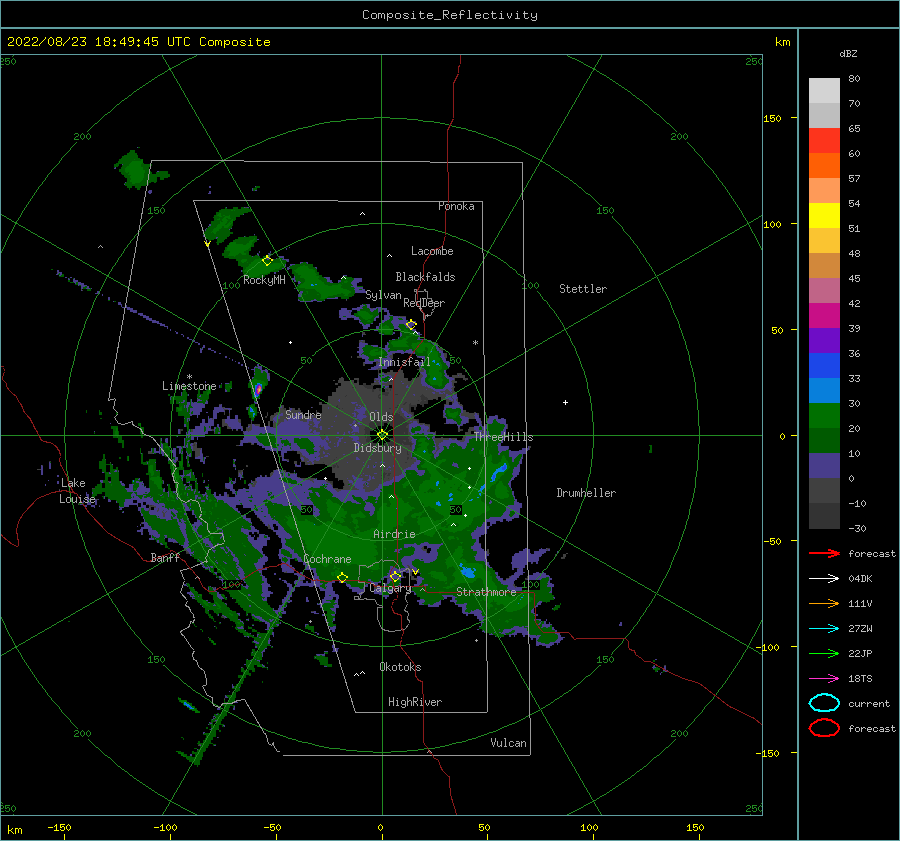Click the magenta 39-42 dBZ swatch
Viewport: 900px width, 841px height.
click(824, 316)
